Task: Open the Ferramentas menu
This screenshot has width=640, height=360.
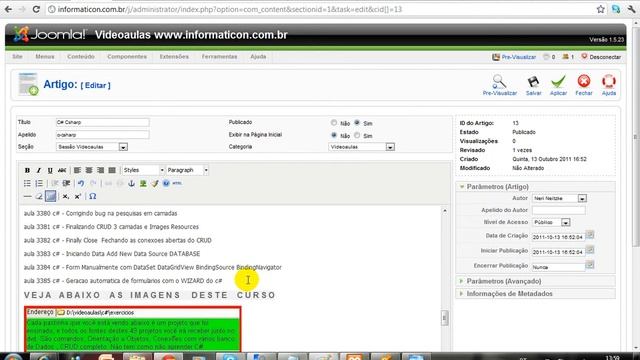Action: pos(220,57)
